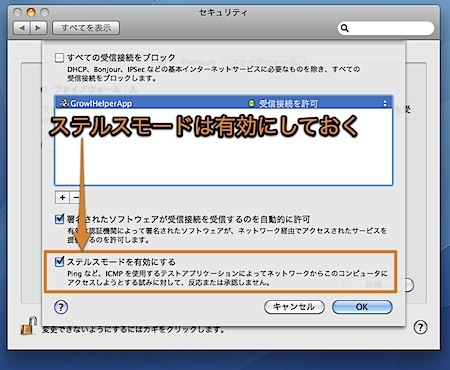
Task: Toggle the signed software auto-allow checkbox
Action: pyautogui.click(x=59, y=219)
